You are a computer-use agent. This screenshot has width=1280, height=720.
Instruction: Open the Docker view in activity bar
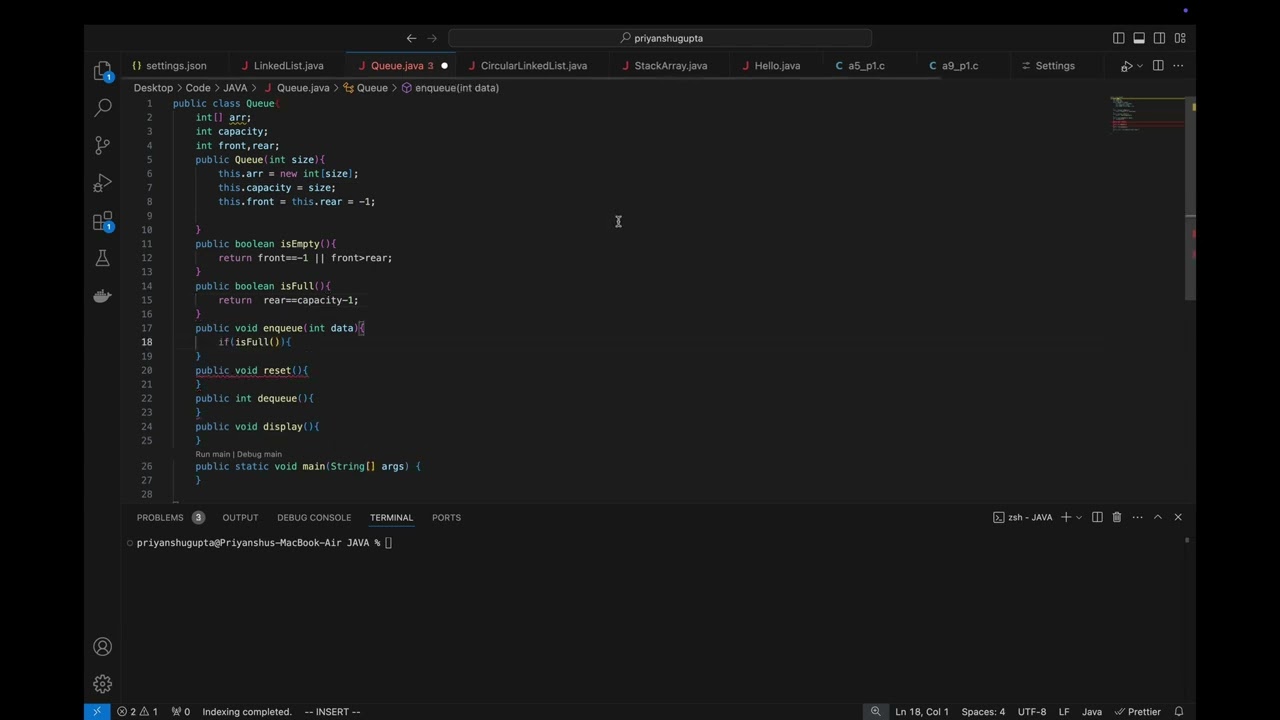(x=102, y=296)
